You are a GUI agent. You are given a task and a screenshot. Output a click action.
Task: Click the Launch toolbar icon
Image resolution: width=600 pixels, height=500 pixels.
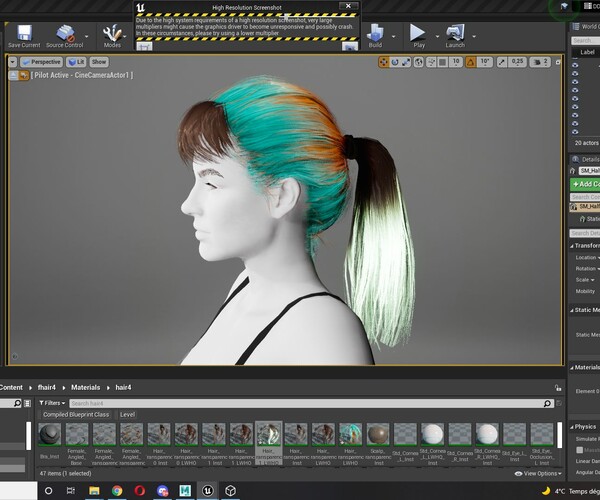[x=455, y=36]
